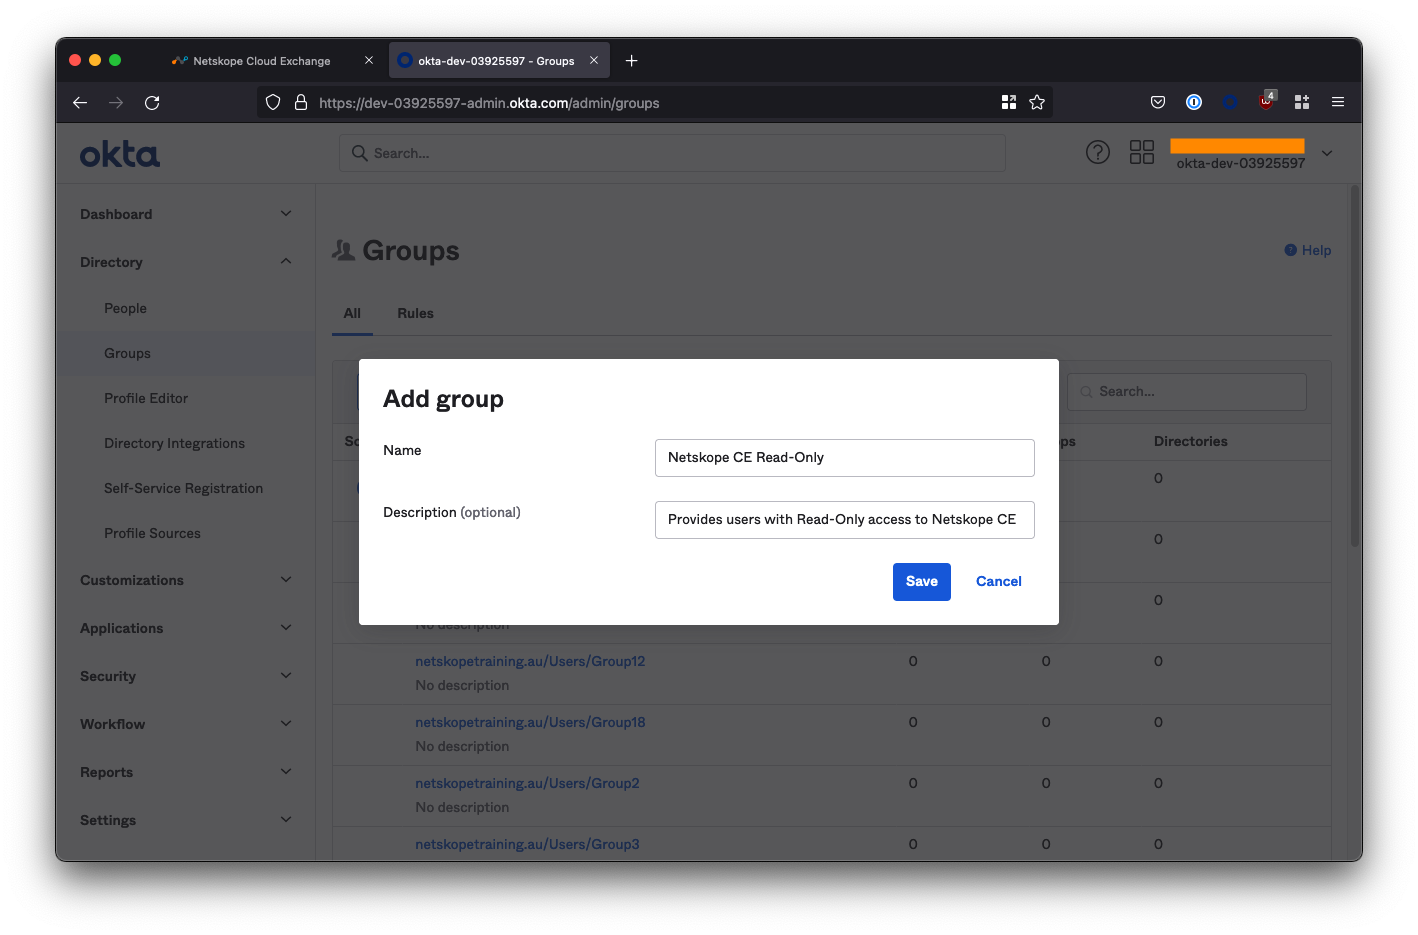This screenshot has width=1418, height=935.
Task: Click the Okta help question mark icon
Action: tap(1097, 152)
